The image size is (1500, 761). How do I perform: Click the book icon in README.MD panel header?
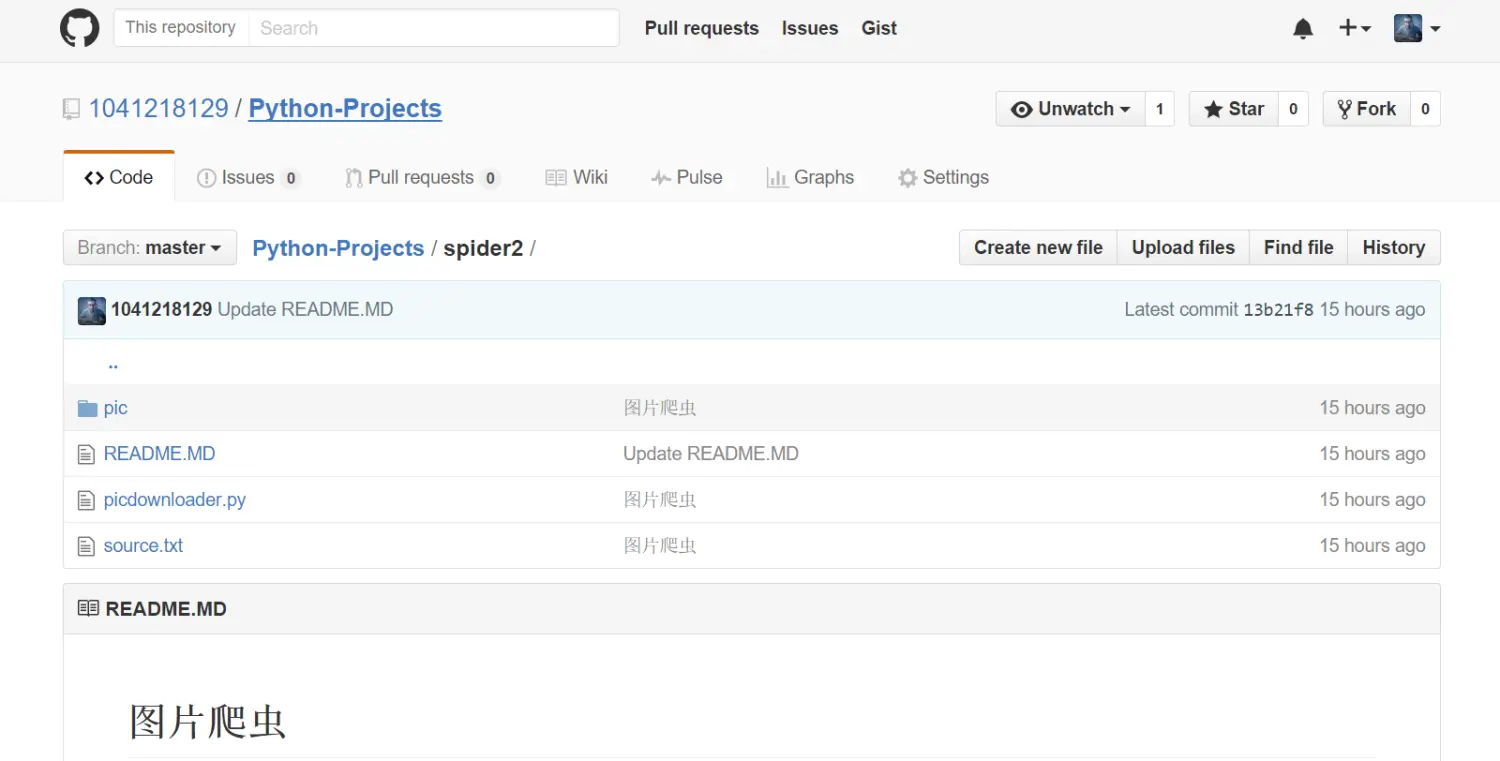[x=88, y=608]
